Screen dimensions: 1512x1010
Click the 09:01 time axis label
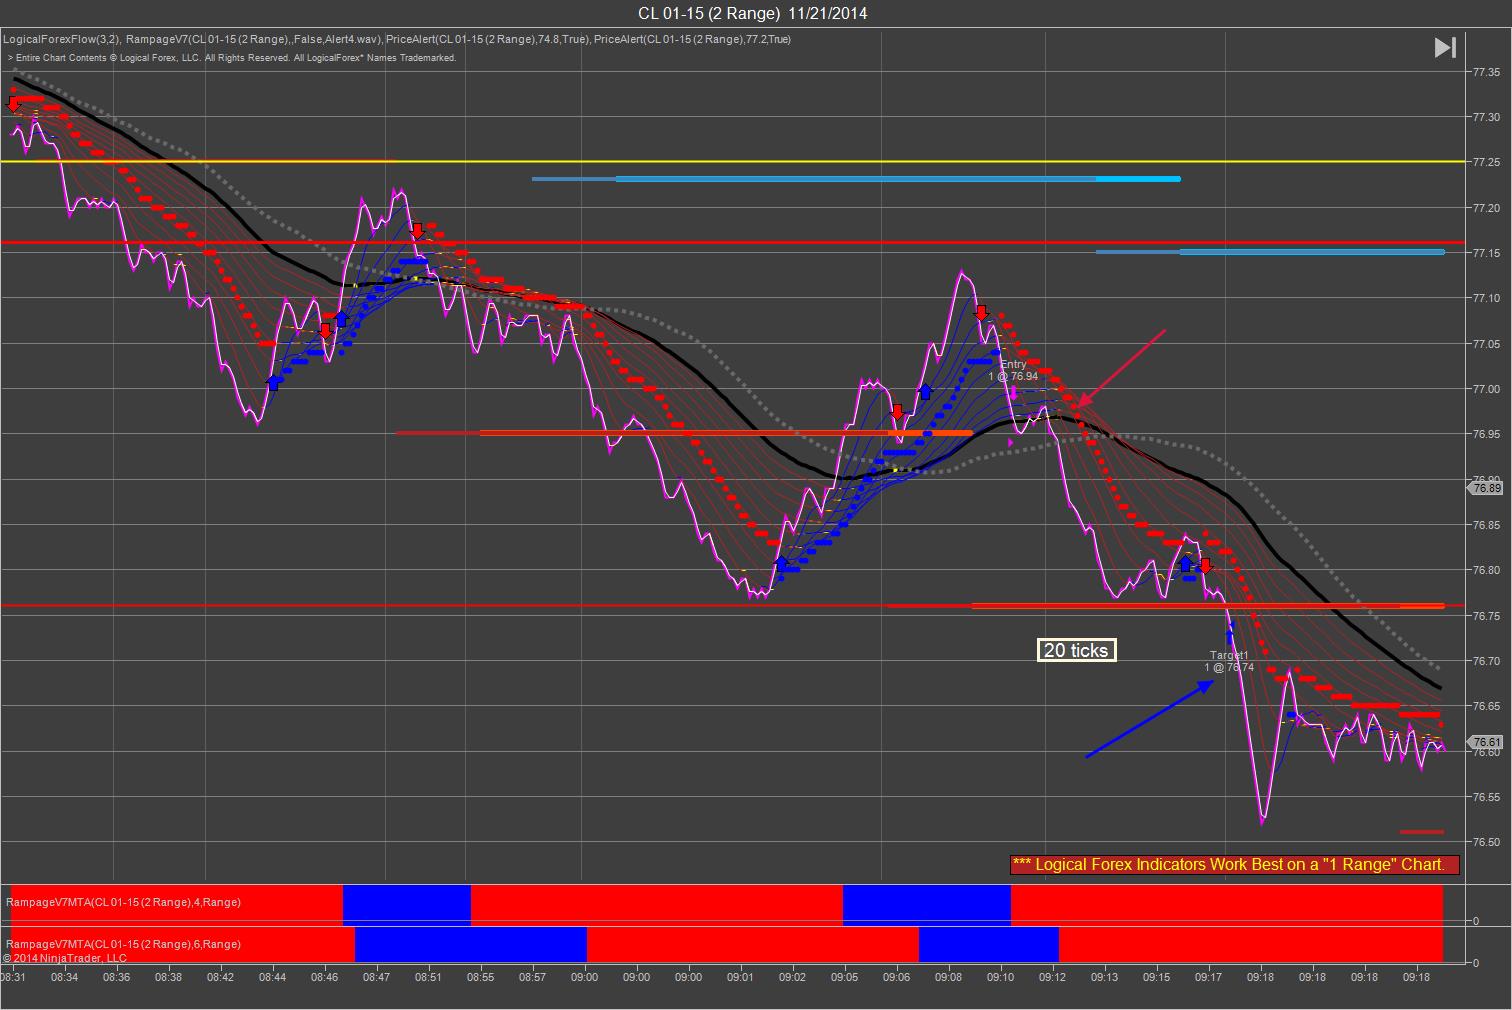pyautogui.click(x=741, y=977)
